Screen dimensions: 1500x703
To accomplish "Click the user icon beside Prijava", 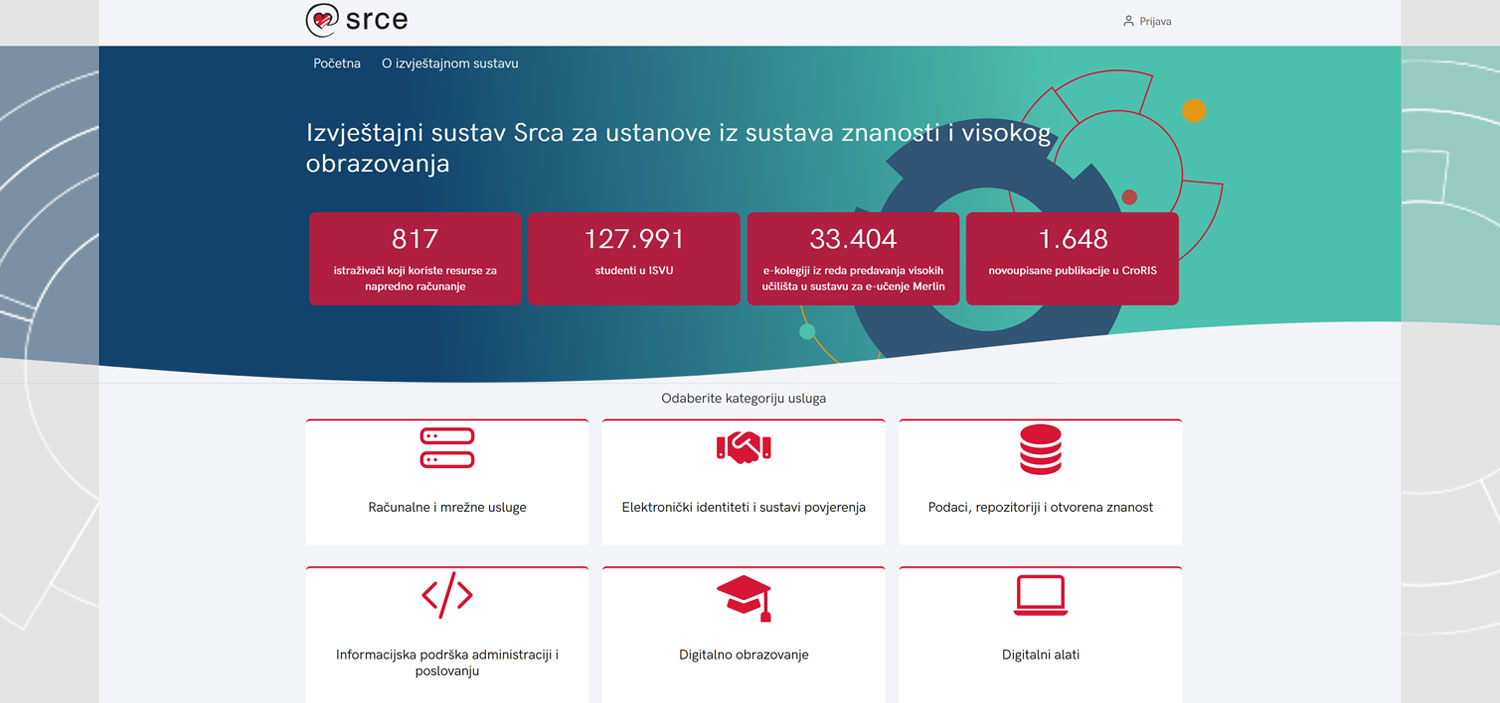I will (x=1128, y=21).
